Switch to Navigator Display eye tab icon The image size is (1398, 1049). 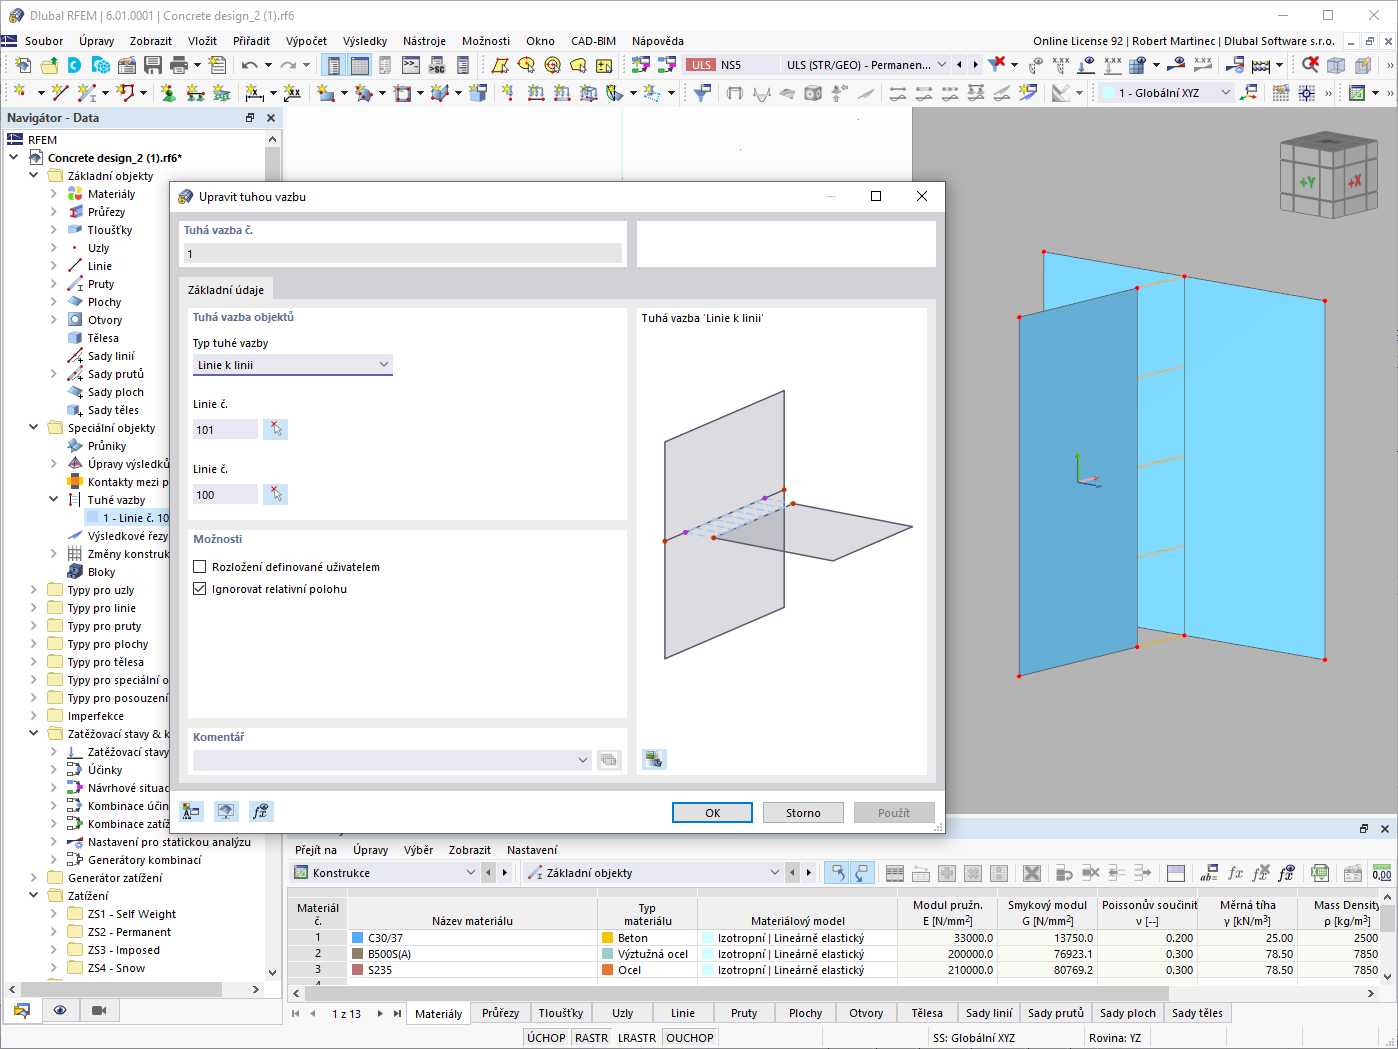point(60,1010)
